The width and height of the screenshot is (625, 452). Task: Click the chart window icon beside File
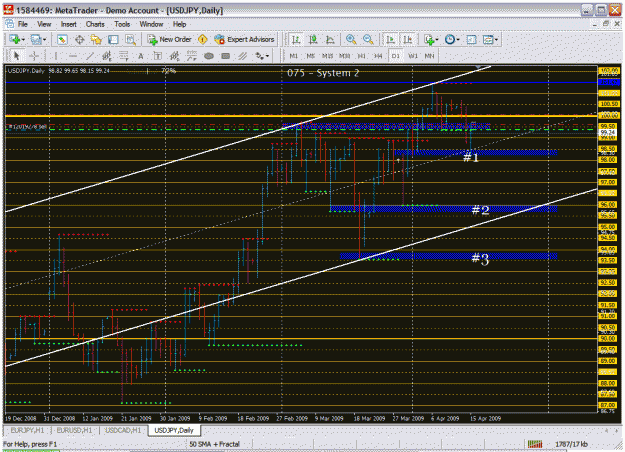9,24
